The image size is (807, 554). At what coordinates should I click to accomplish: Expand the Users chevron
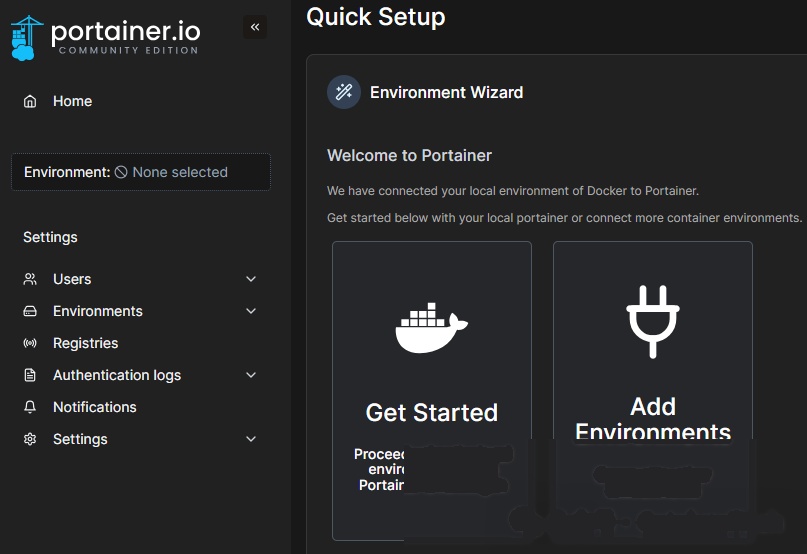pos(251,279)
